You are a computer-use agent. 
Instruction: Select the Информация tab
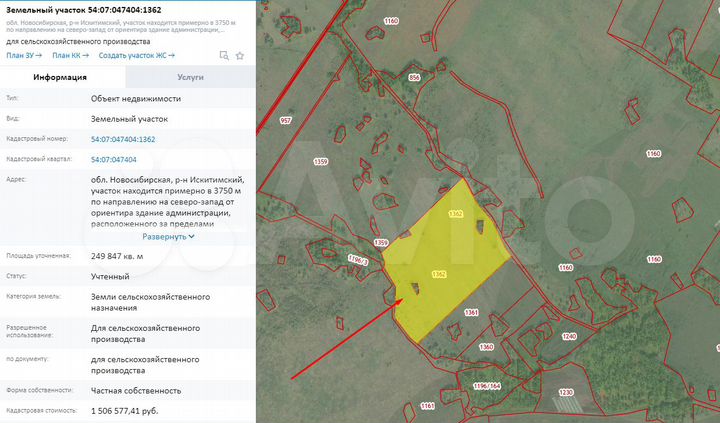click(60, 77)
